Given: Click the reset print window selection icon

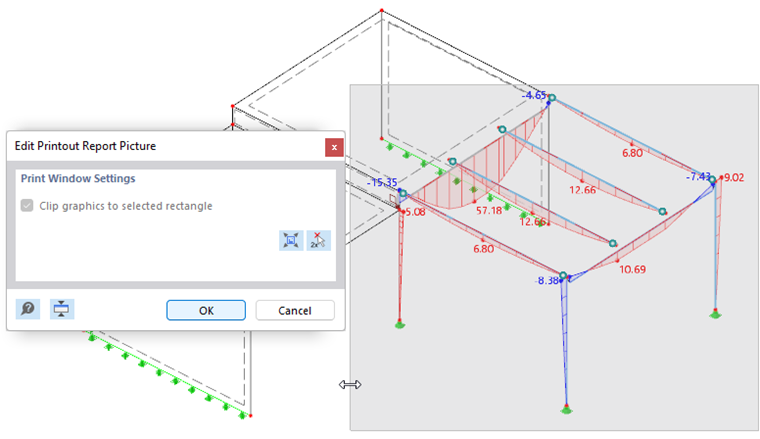Looking at the screenshot, I should pyautogui.click(x=318, y=240).
